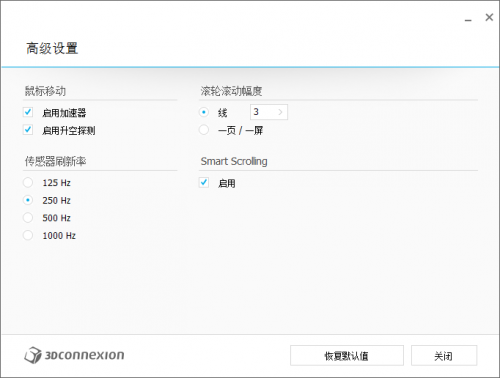Screen dimensions: 500x378
Task: Click the 鼠标移动 section heading
Action: tap(45, 91)
